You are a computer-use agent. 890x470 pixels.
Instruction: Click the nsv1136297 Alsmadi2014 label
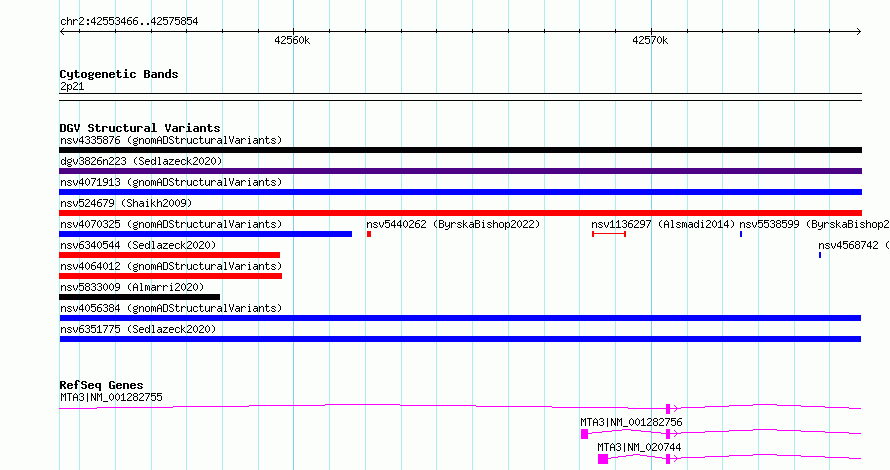pos(663,224)
